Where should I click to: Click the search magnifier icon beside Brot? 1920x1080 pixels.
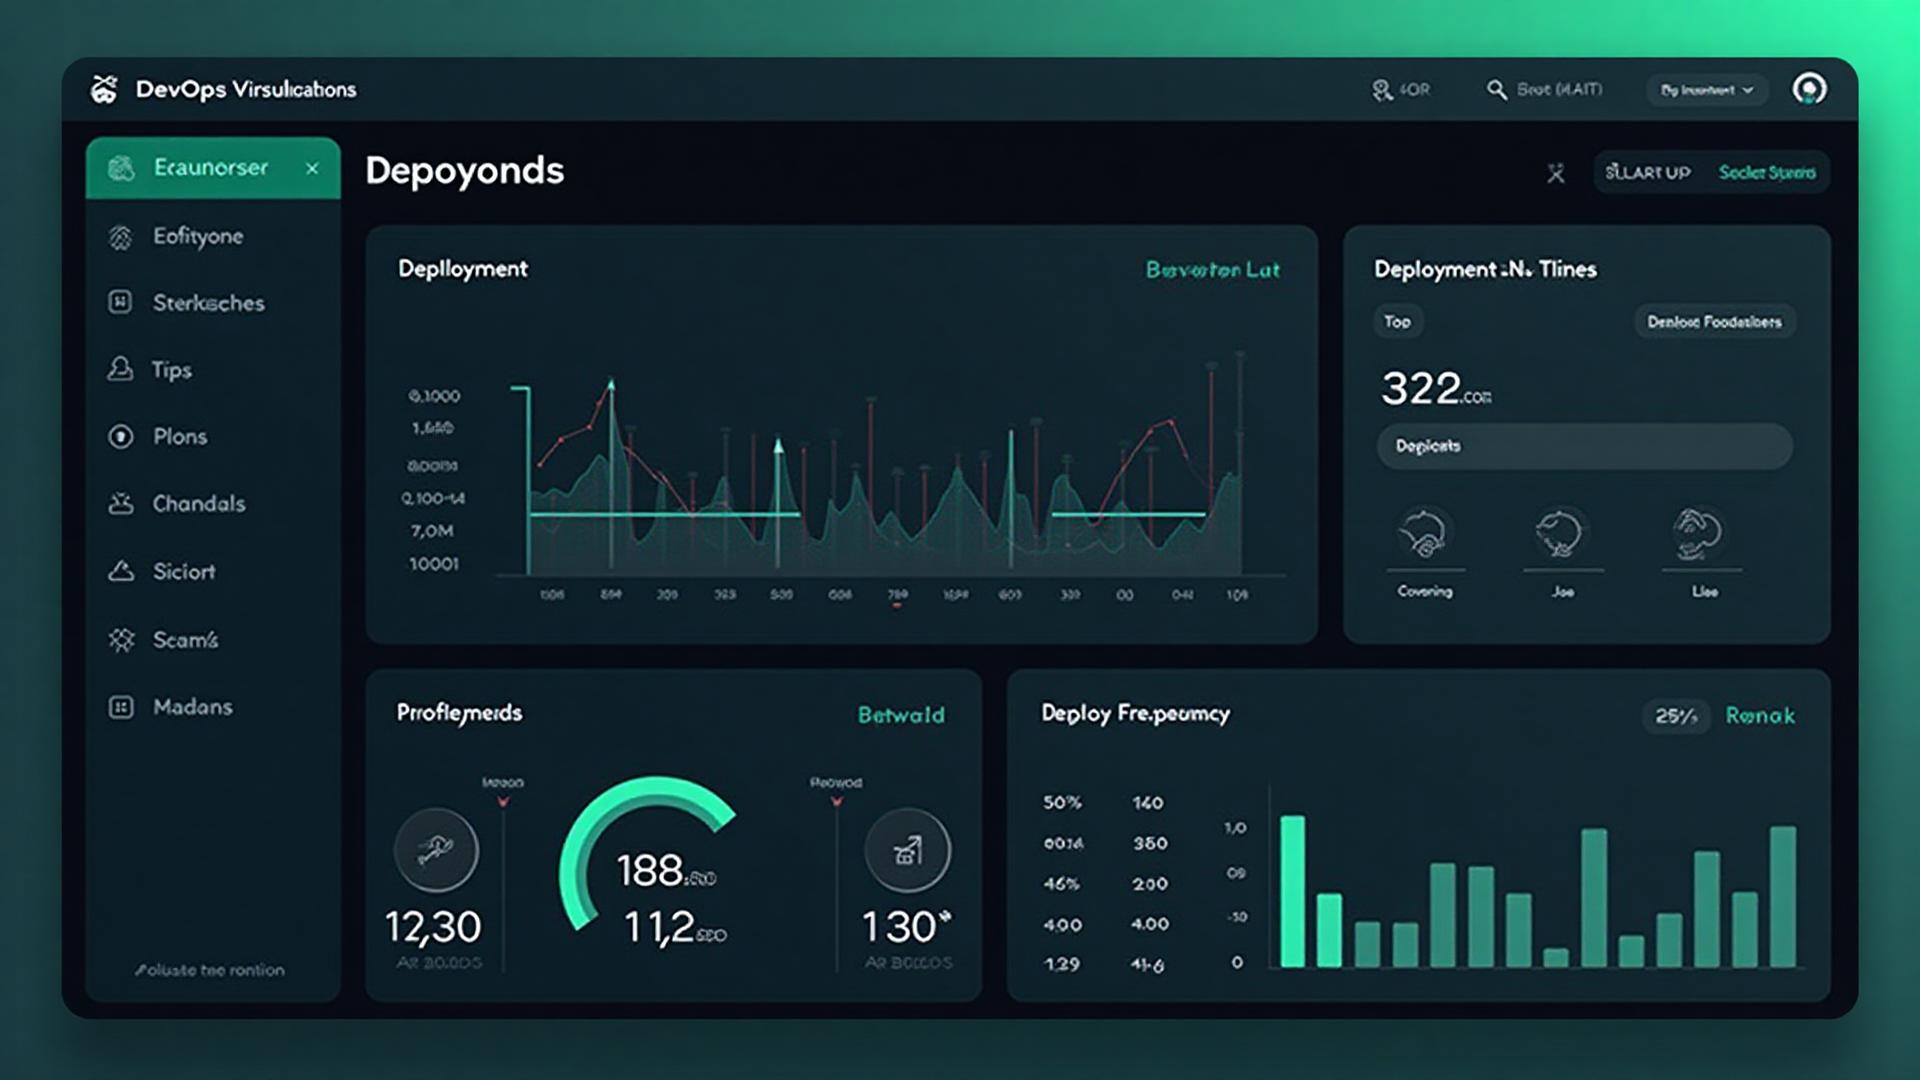coord(1496,90)
